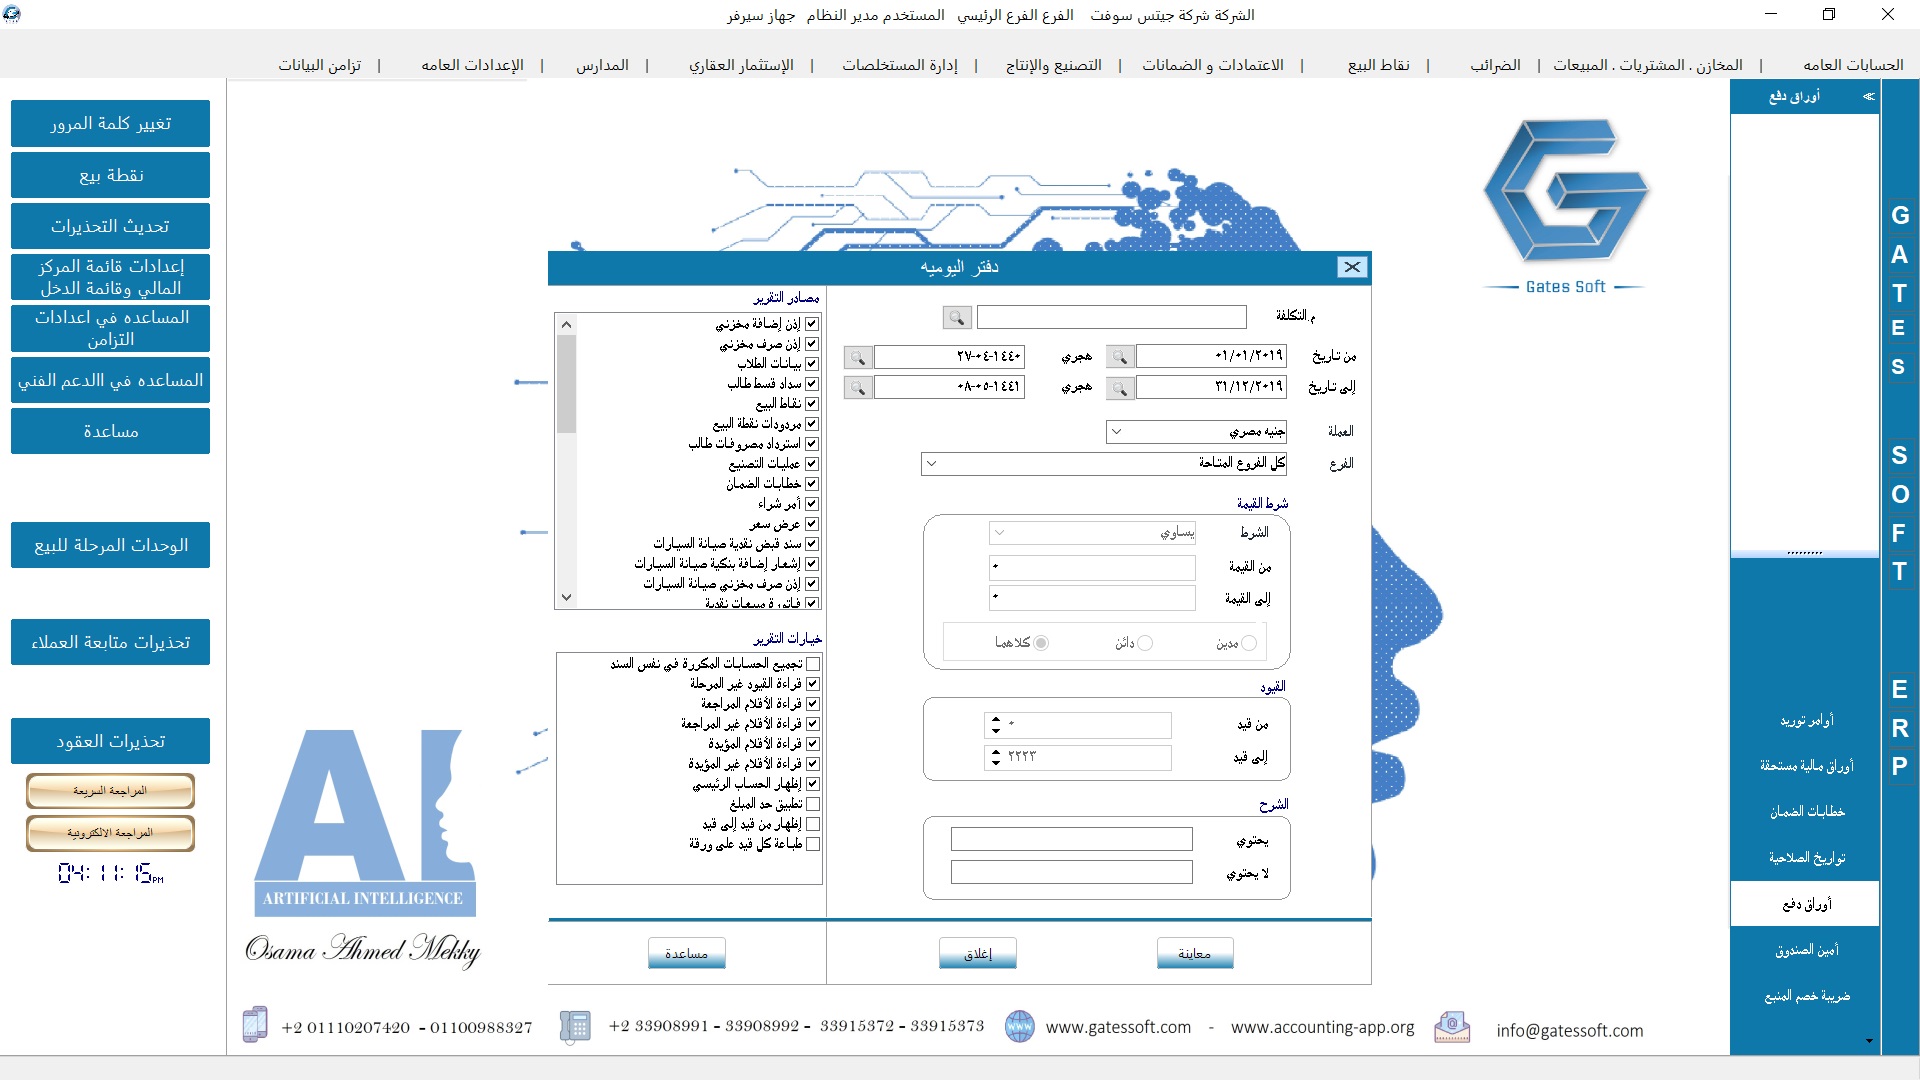Click the من قيد spinner arrows
Screen dimensions: 1920x1080
pos(995,725)
